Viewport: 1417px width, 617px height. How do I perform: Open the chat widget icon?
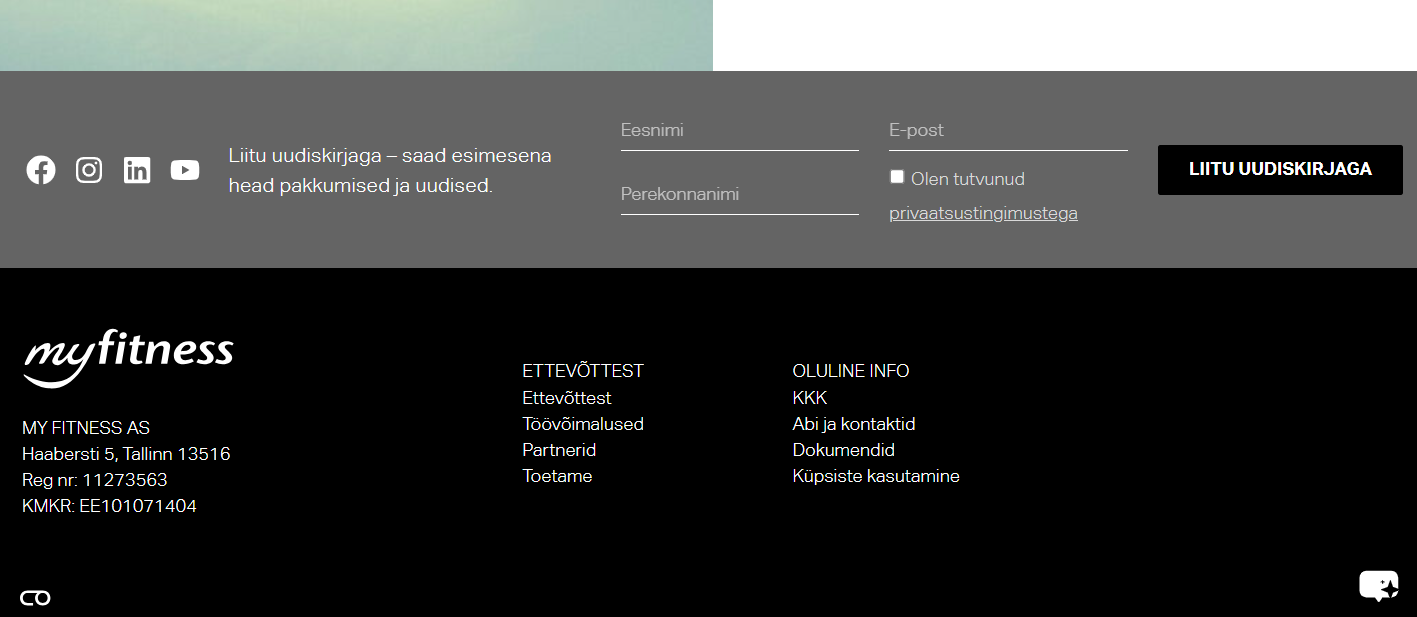[x=1379, y=585]
